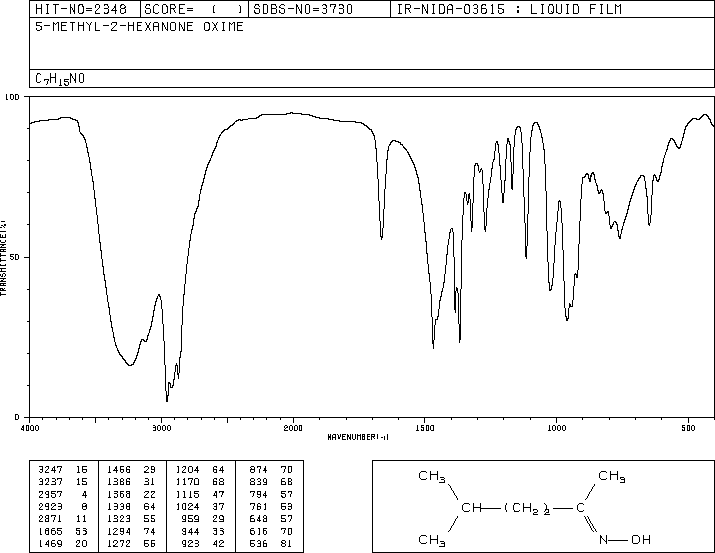The width and height of the screenshot is (715, 553).
Task: Click the N atom in the structure diagram
Action: click(x=603, y=540)
